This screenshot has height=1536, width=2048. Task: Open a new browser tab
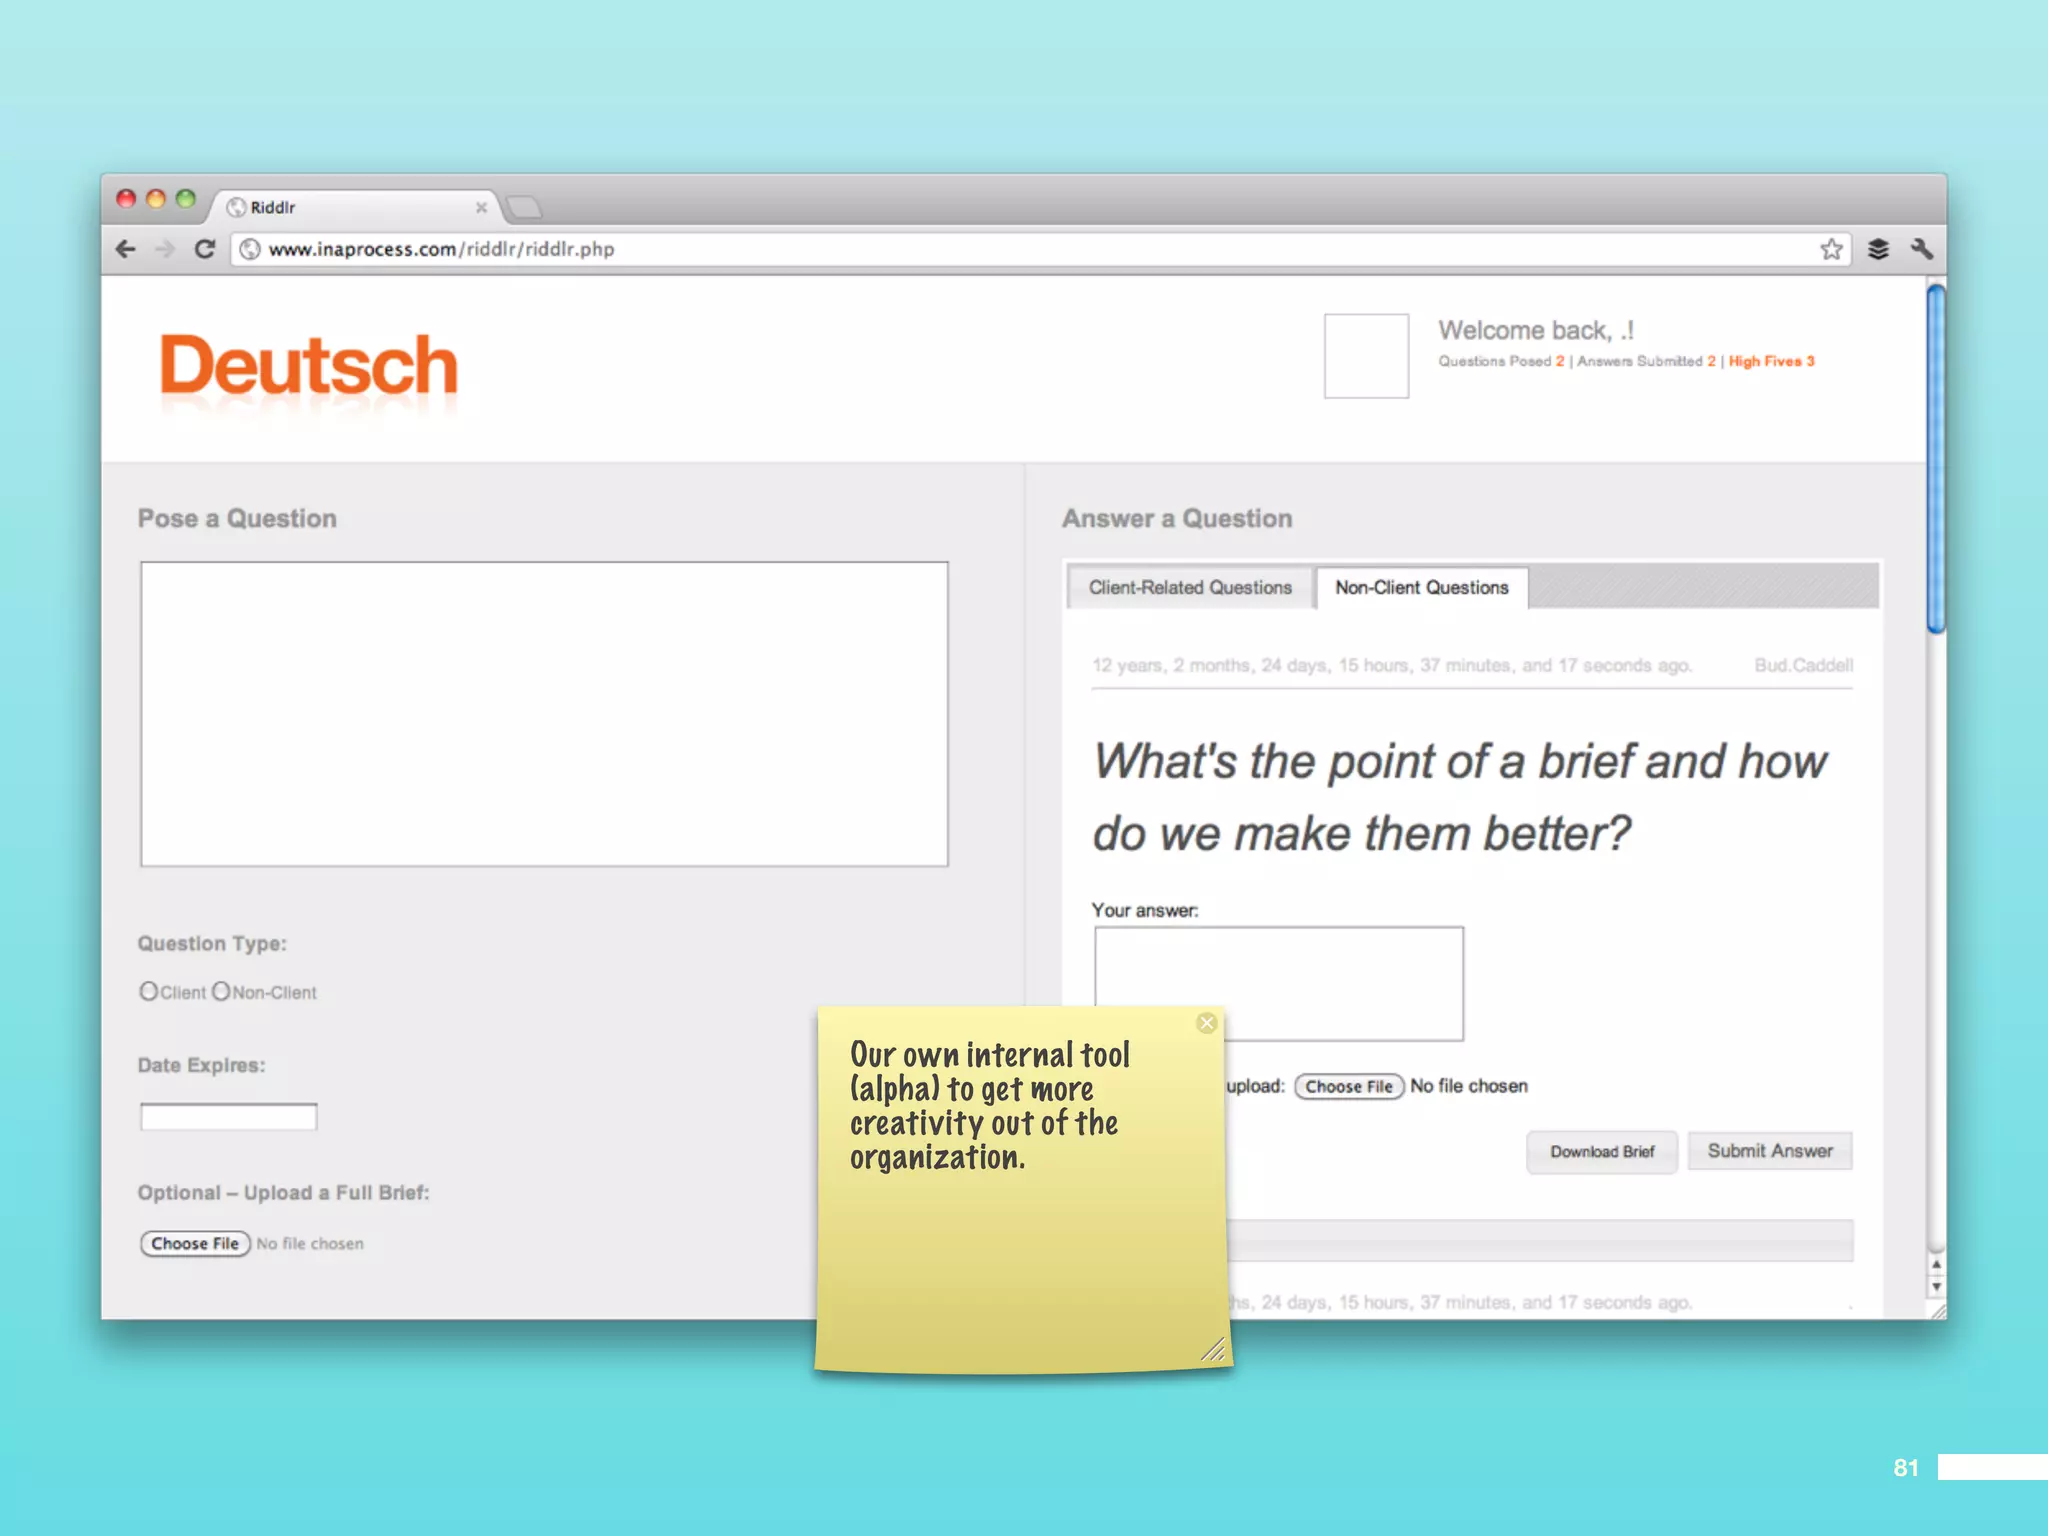(524, 207)
